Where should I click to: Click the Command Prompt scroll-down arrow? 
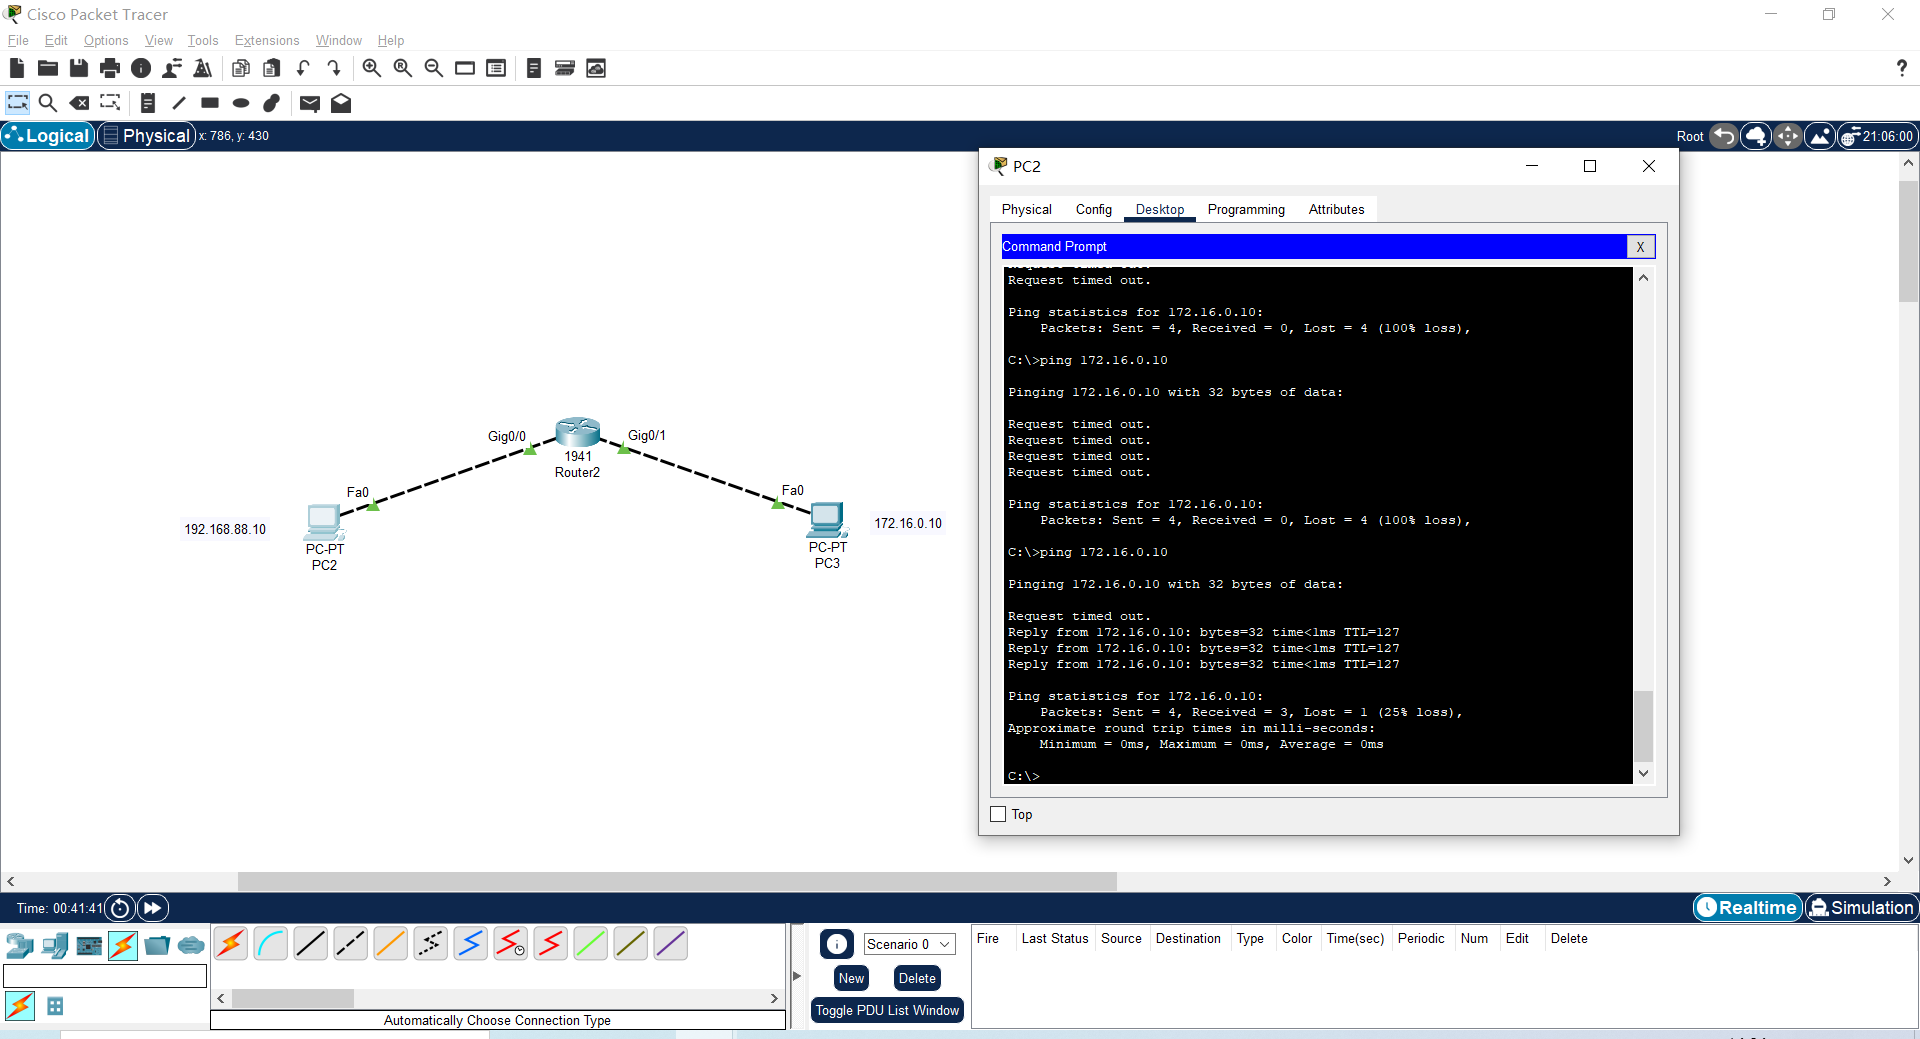point(1643,773)
